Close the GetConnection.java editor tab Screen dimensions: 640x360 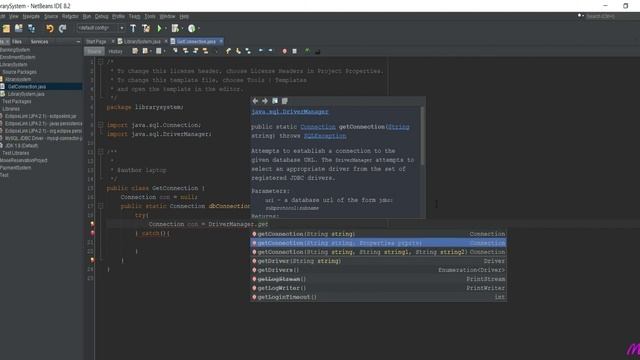pos(221,41)
